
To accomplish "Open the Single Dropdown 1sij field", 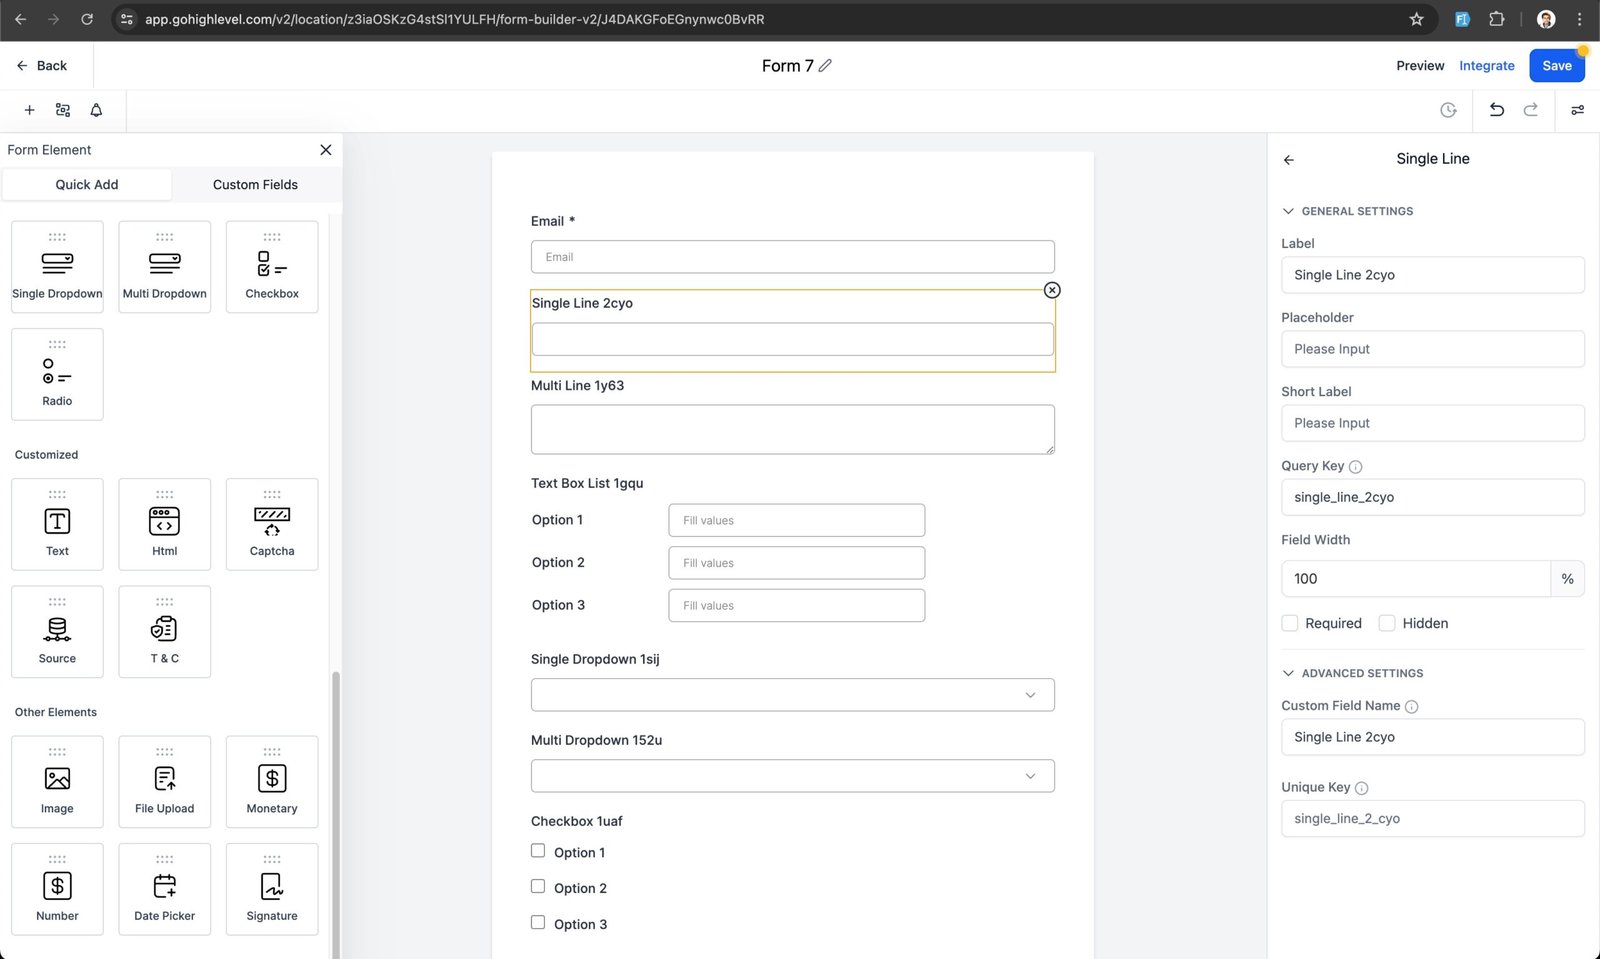I will point(792,695).
